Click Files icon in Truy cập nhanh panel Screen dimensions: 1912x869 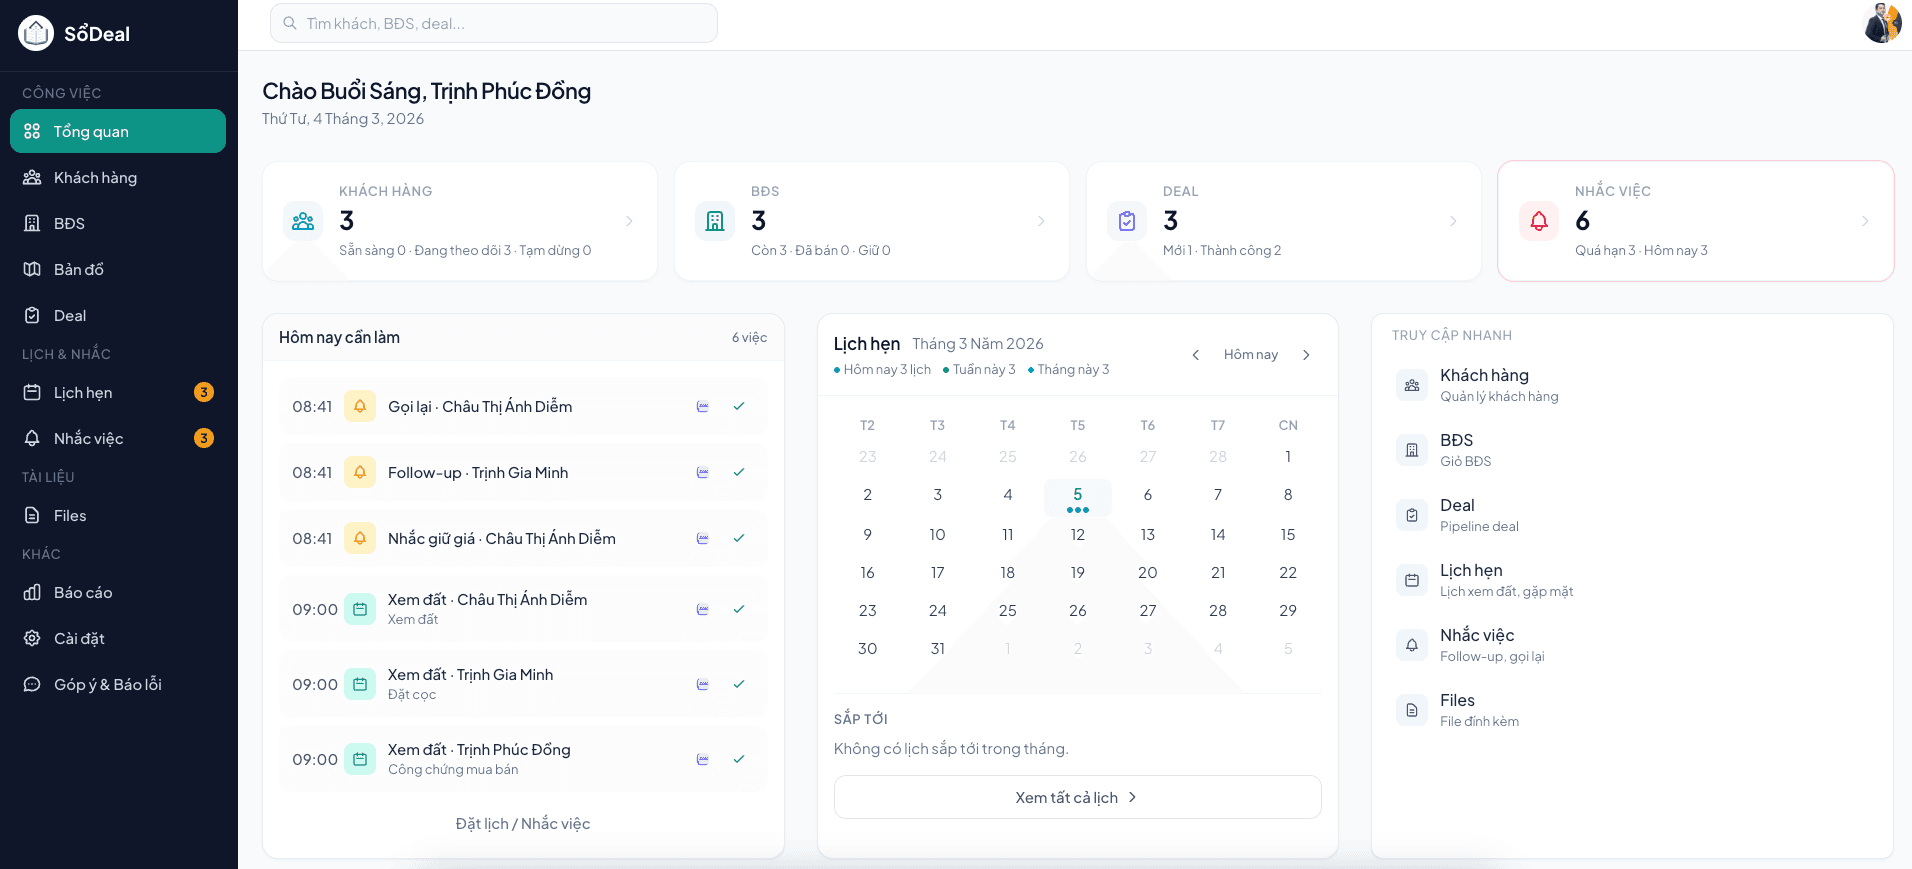click(x=1411, y=710)
